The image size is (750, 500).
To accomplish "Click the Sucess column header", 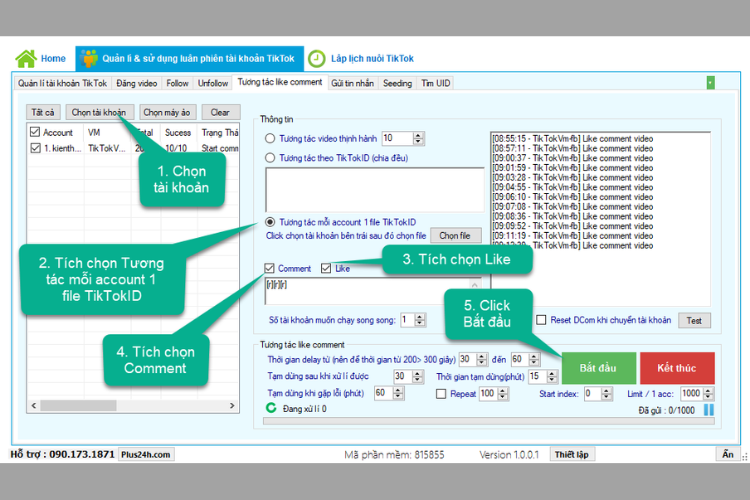I will 178,133.
